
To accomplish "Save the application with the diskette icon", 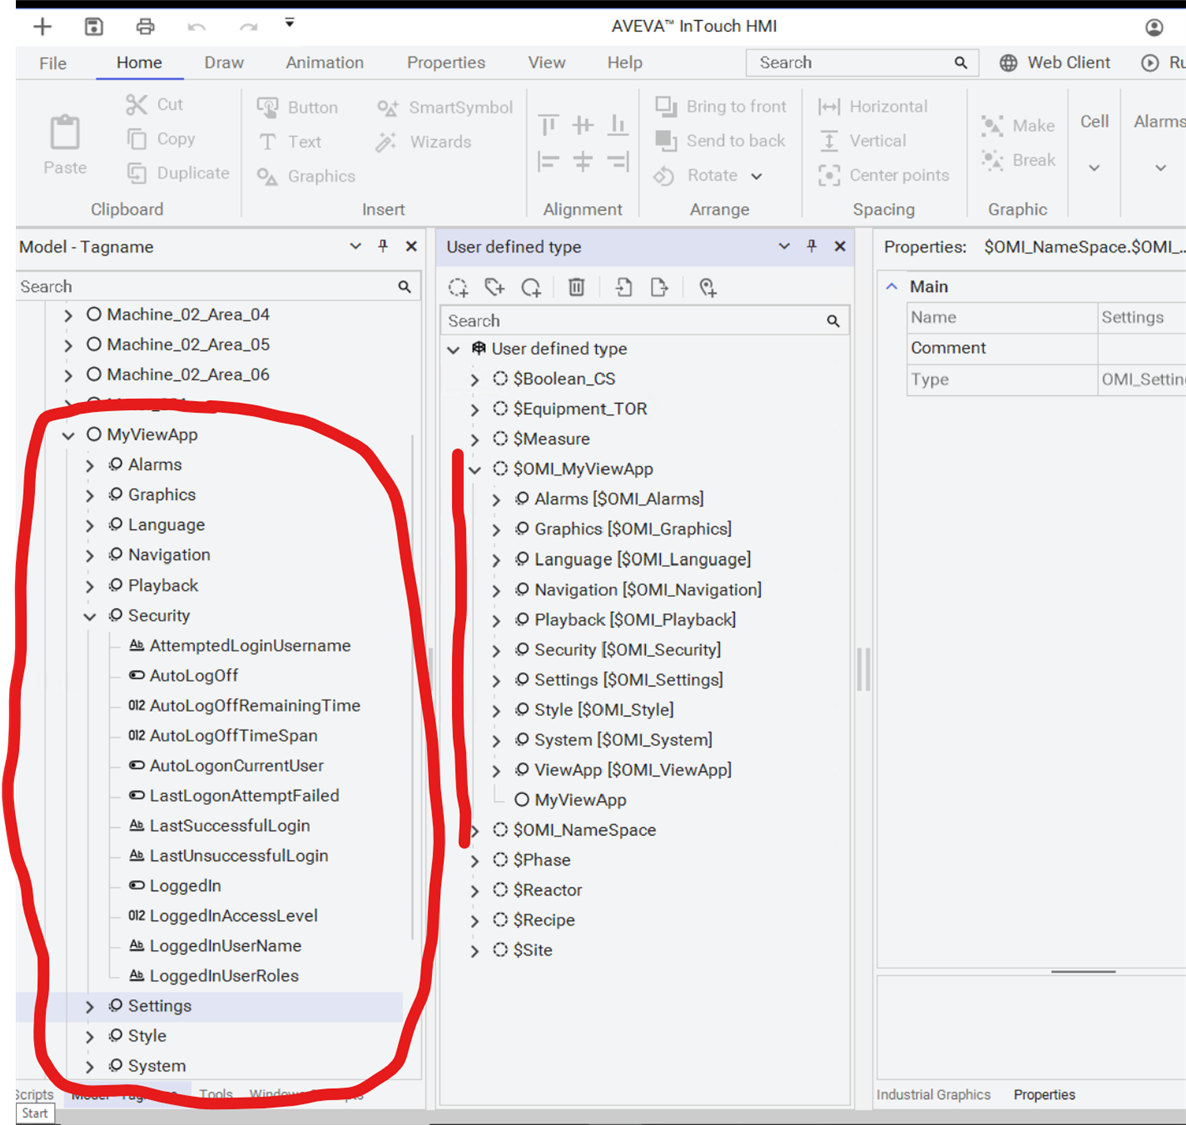I will [x=94, y=27].
